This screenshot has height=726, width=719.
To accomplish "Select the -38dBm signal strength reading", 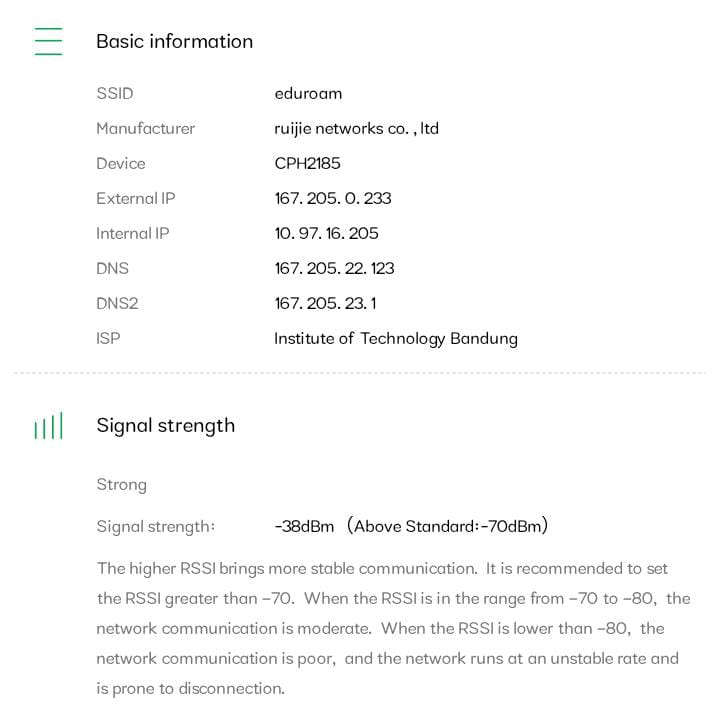I will pyautogui.click(x=304, y=526).
